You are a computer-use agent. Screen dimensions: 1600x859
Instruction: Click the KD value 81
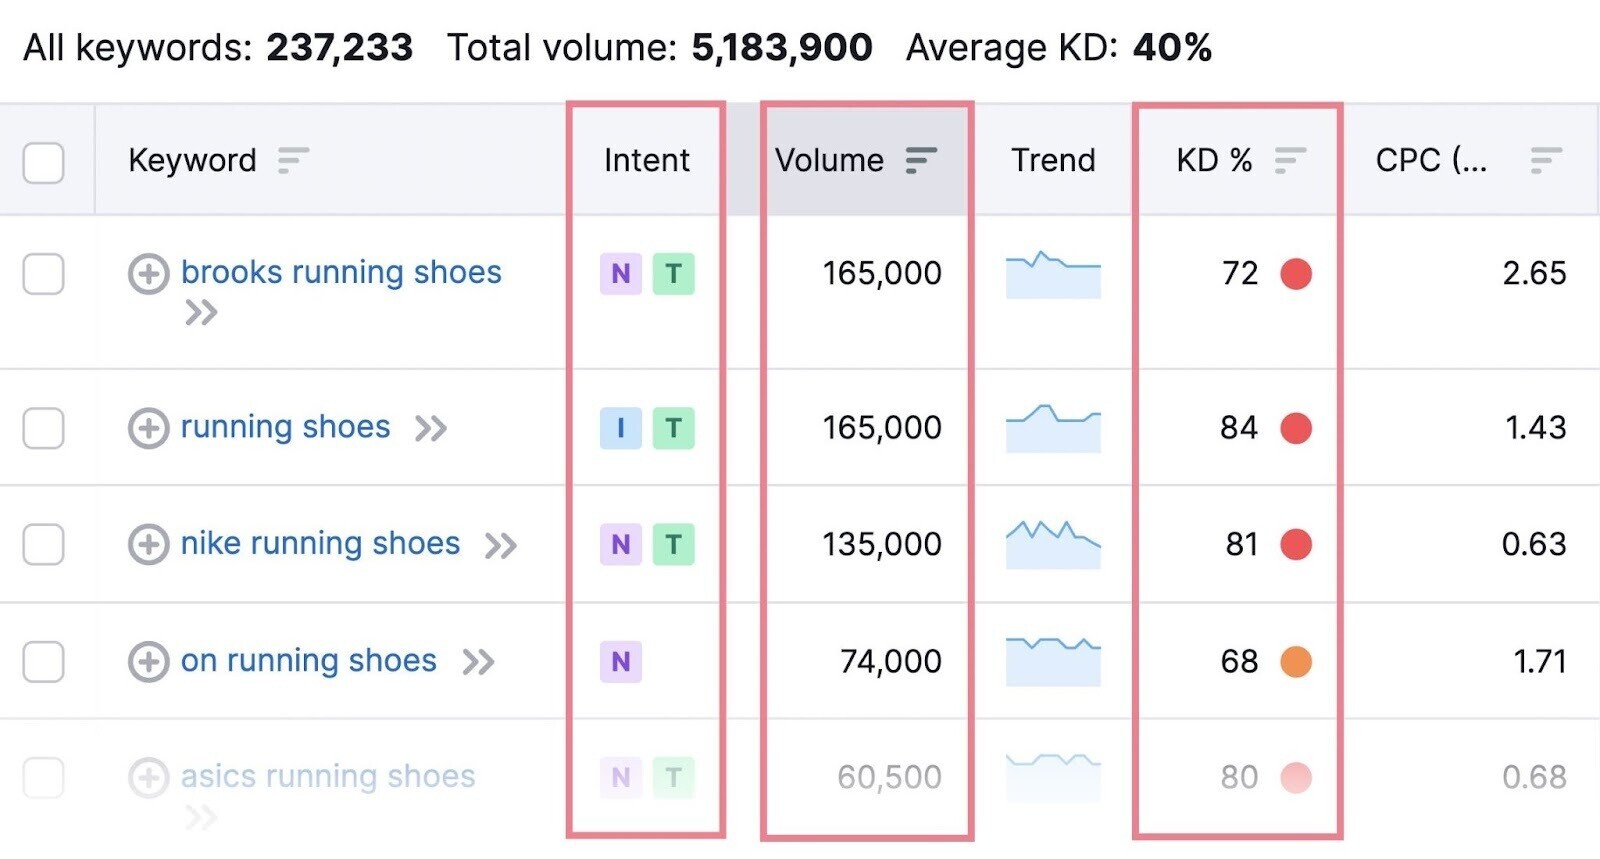(1241, 544)
